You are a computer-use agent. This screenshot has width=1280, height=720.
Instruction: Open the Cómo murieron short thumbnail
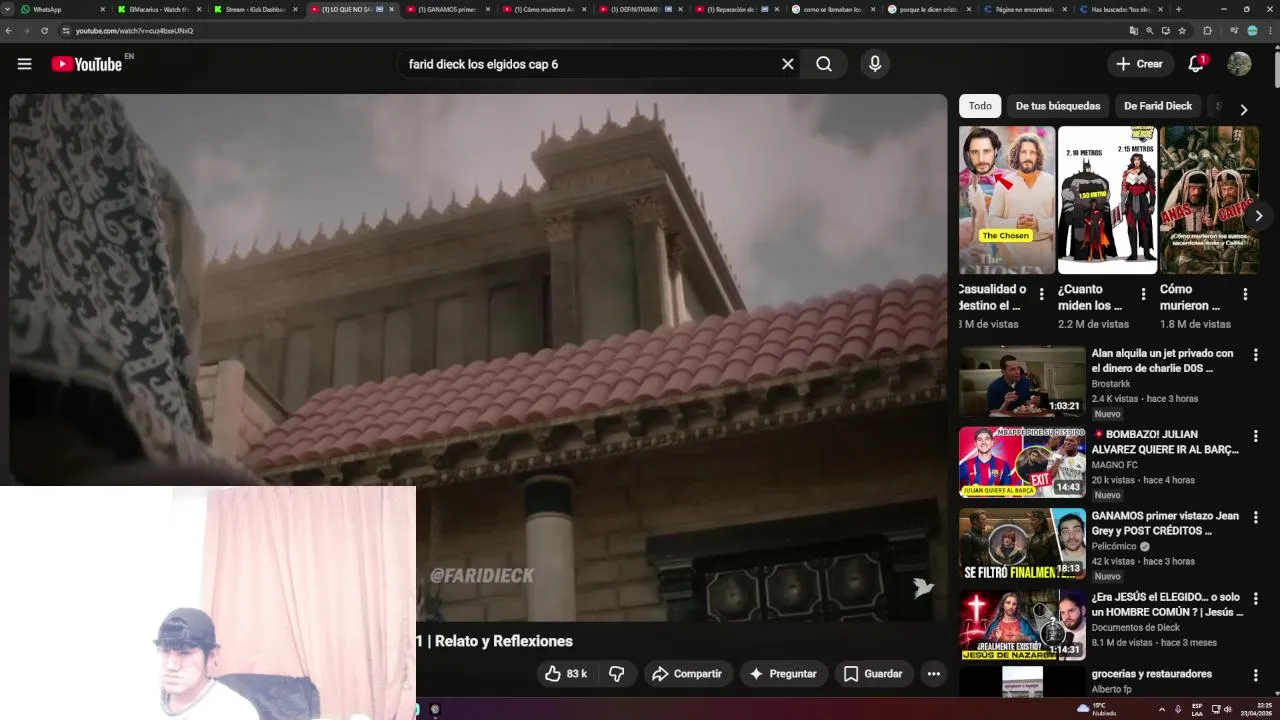coord(1209,200)
